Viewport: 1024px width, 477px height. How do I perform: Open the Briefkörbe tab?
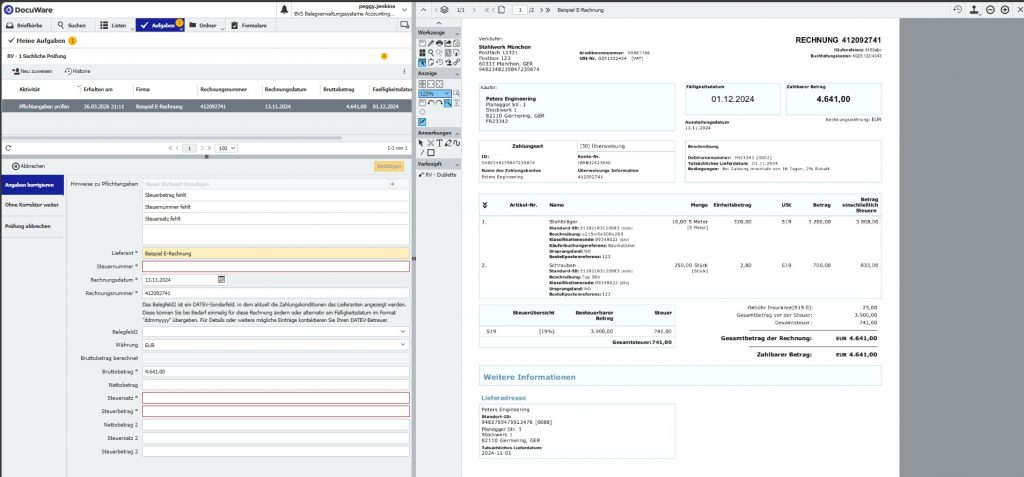[x=26, y=25]
